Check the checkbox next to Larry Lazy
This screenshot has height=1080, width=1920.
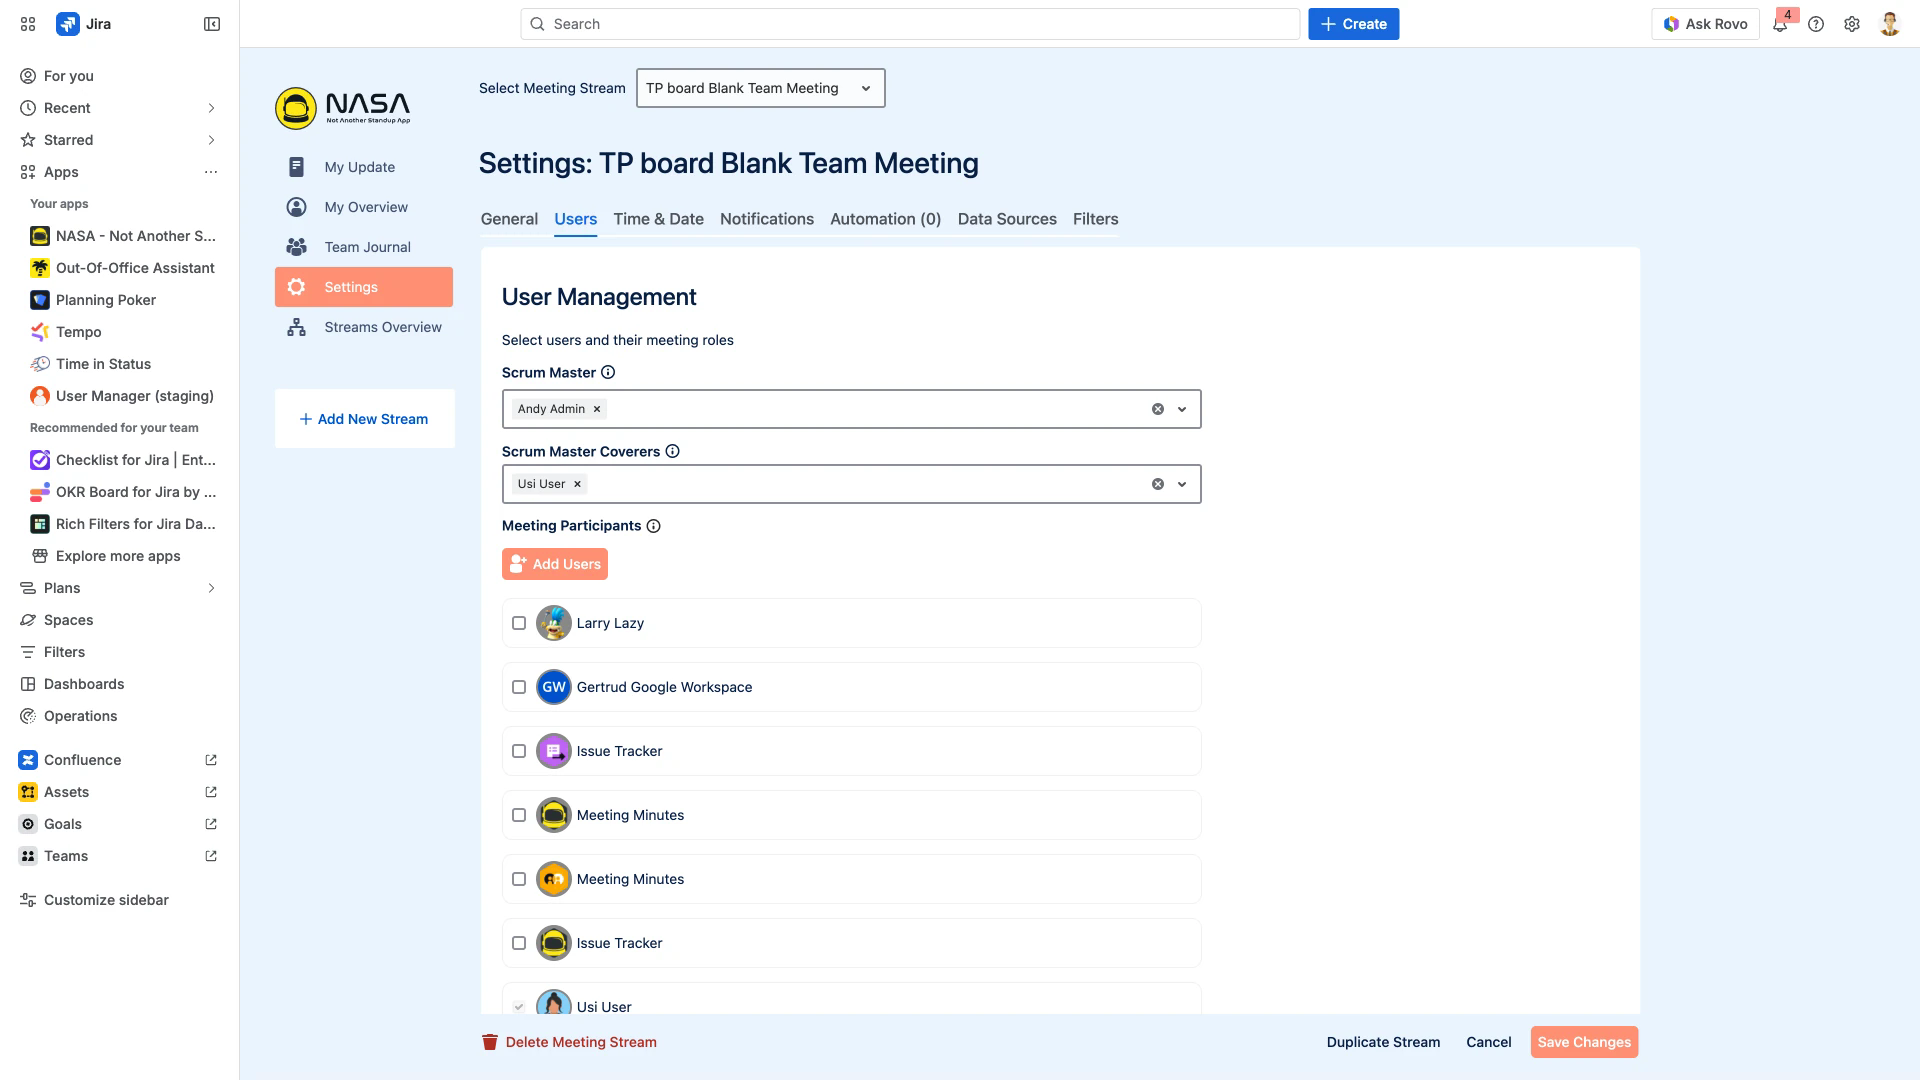[519, 623]
